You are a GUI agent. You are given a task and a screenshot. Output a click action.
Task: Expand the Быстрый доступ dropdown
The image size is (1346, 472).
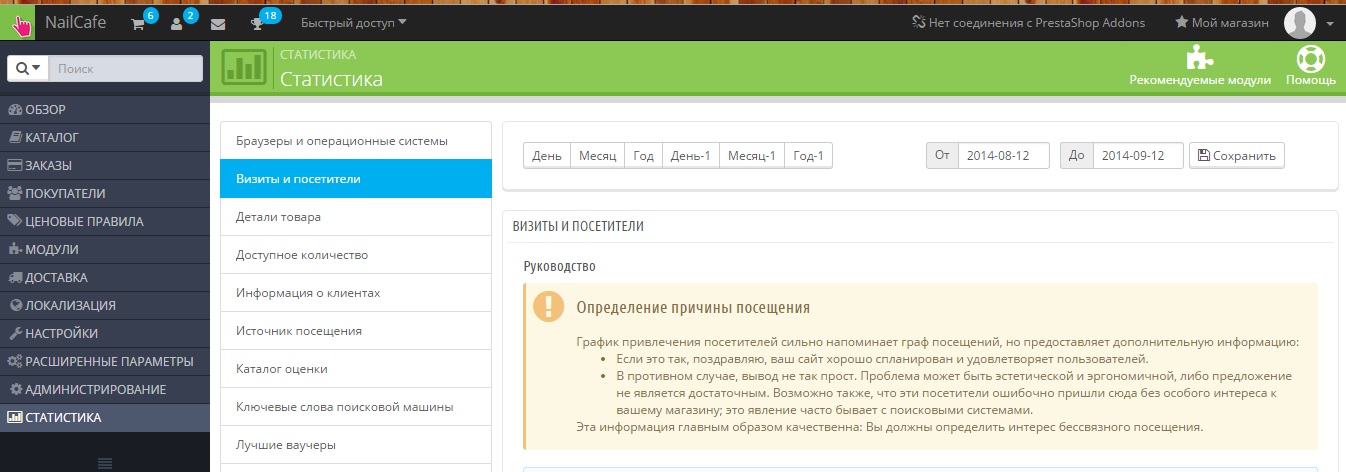click(x=354, y=22)
